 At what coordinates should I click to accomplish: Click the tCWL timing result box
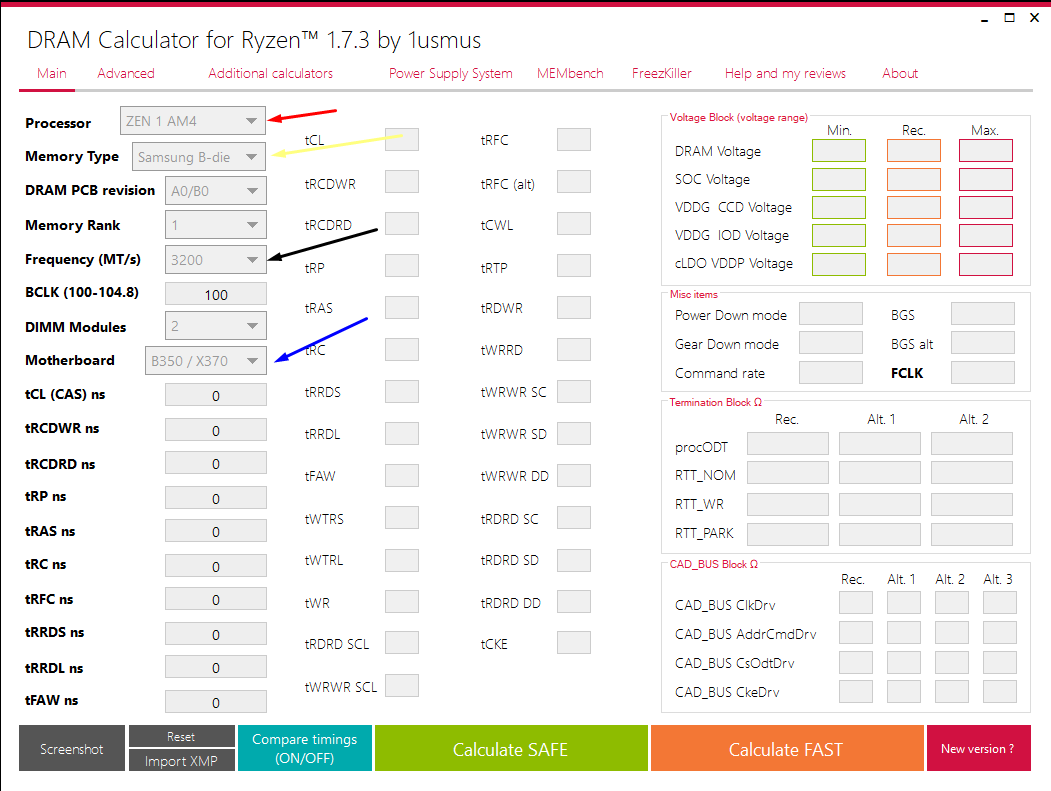tap(574, 224)
